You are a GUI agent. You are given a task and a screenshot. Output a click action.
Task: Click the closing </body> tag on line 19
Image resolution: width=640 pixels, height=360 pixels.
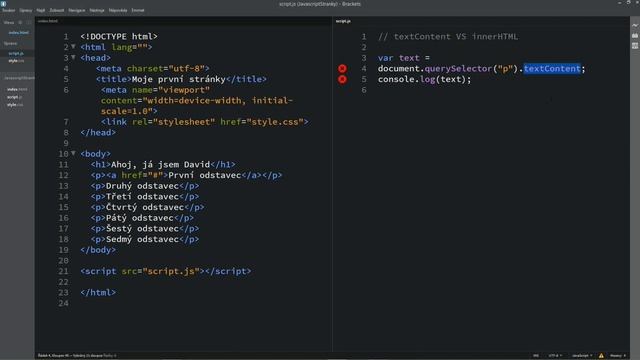coord(98,250)
